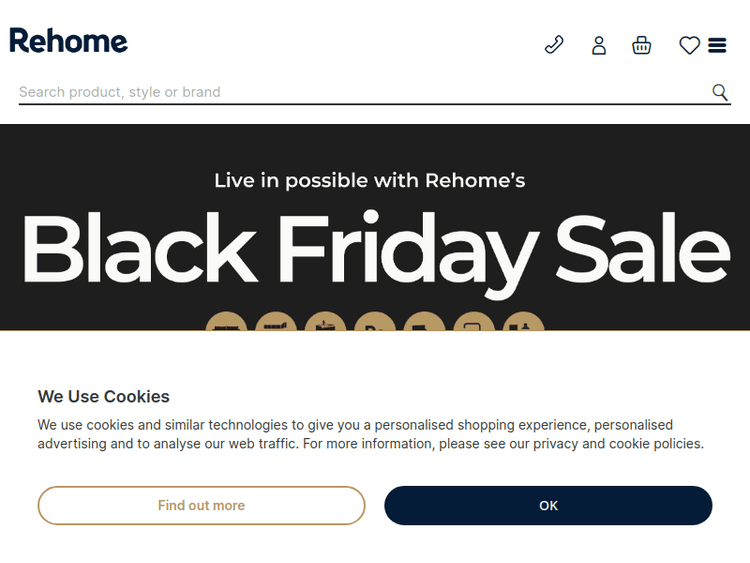Select the first round category icon in banner
The height and width of the screenshot is (563, 750).
[x=227, y=323]
